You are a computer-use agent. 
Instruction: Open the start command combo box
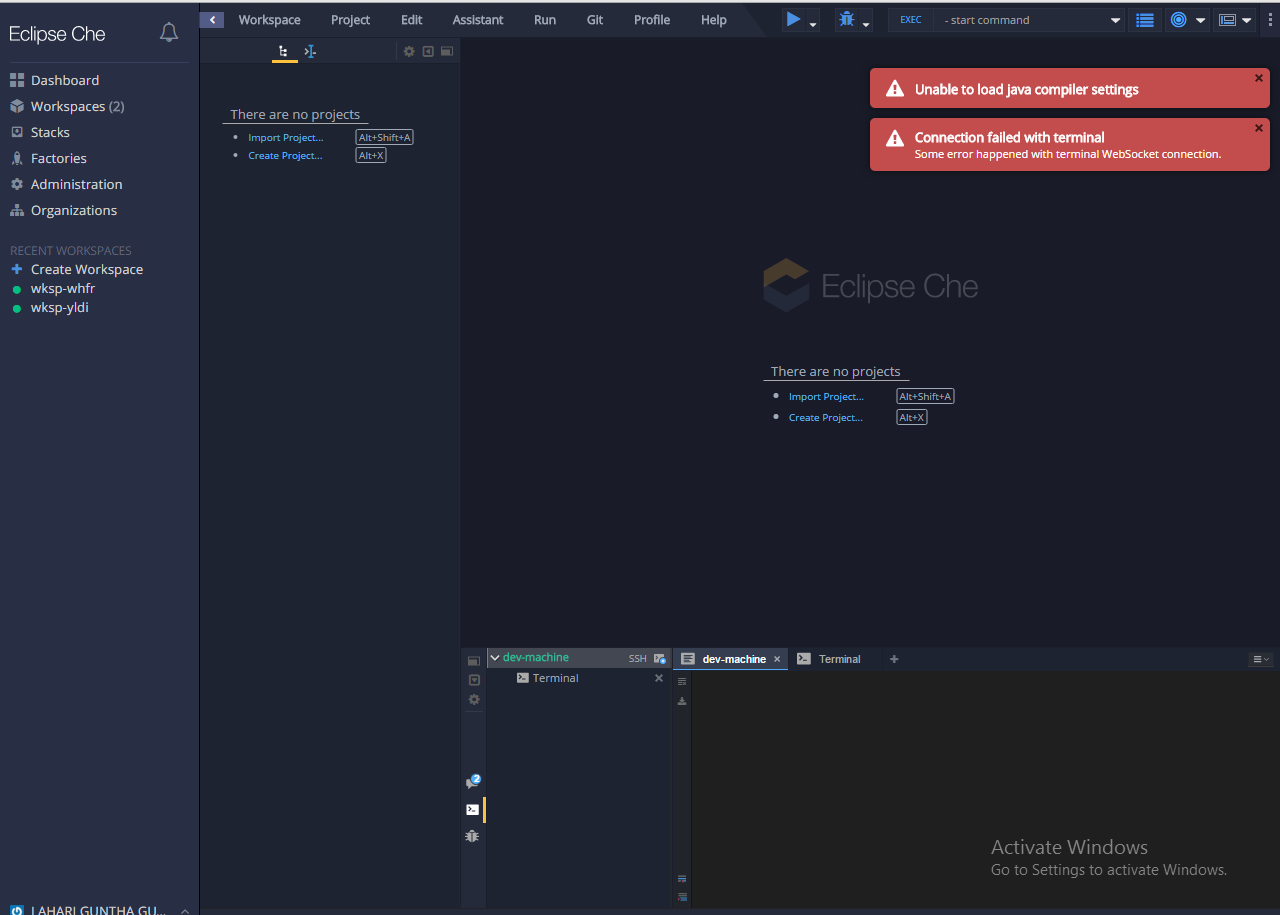1030,20
